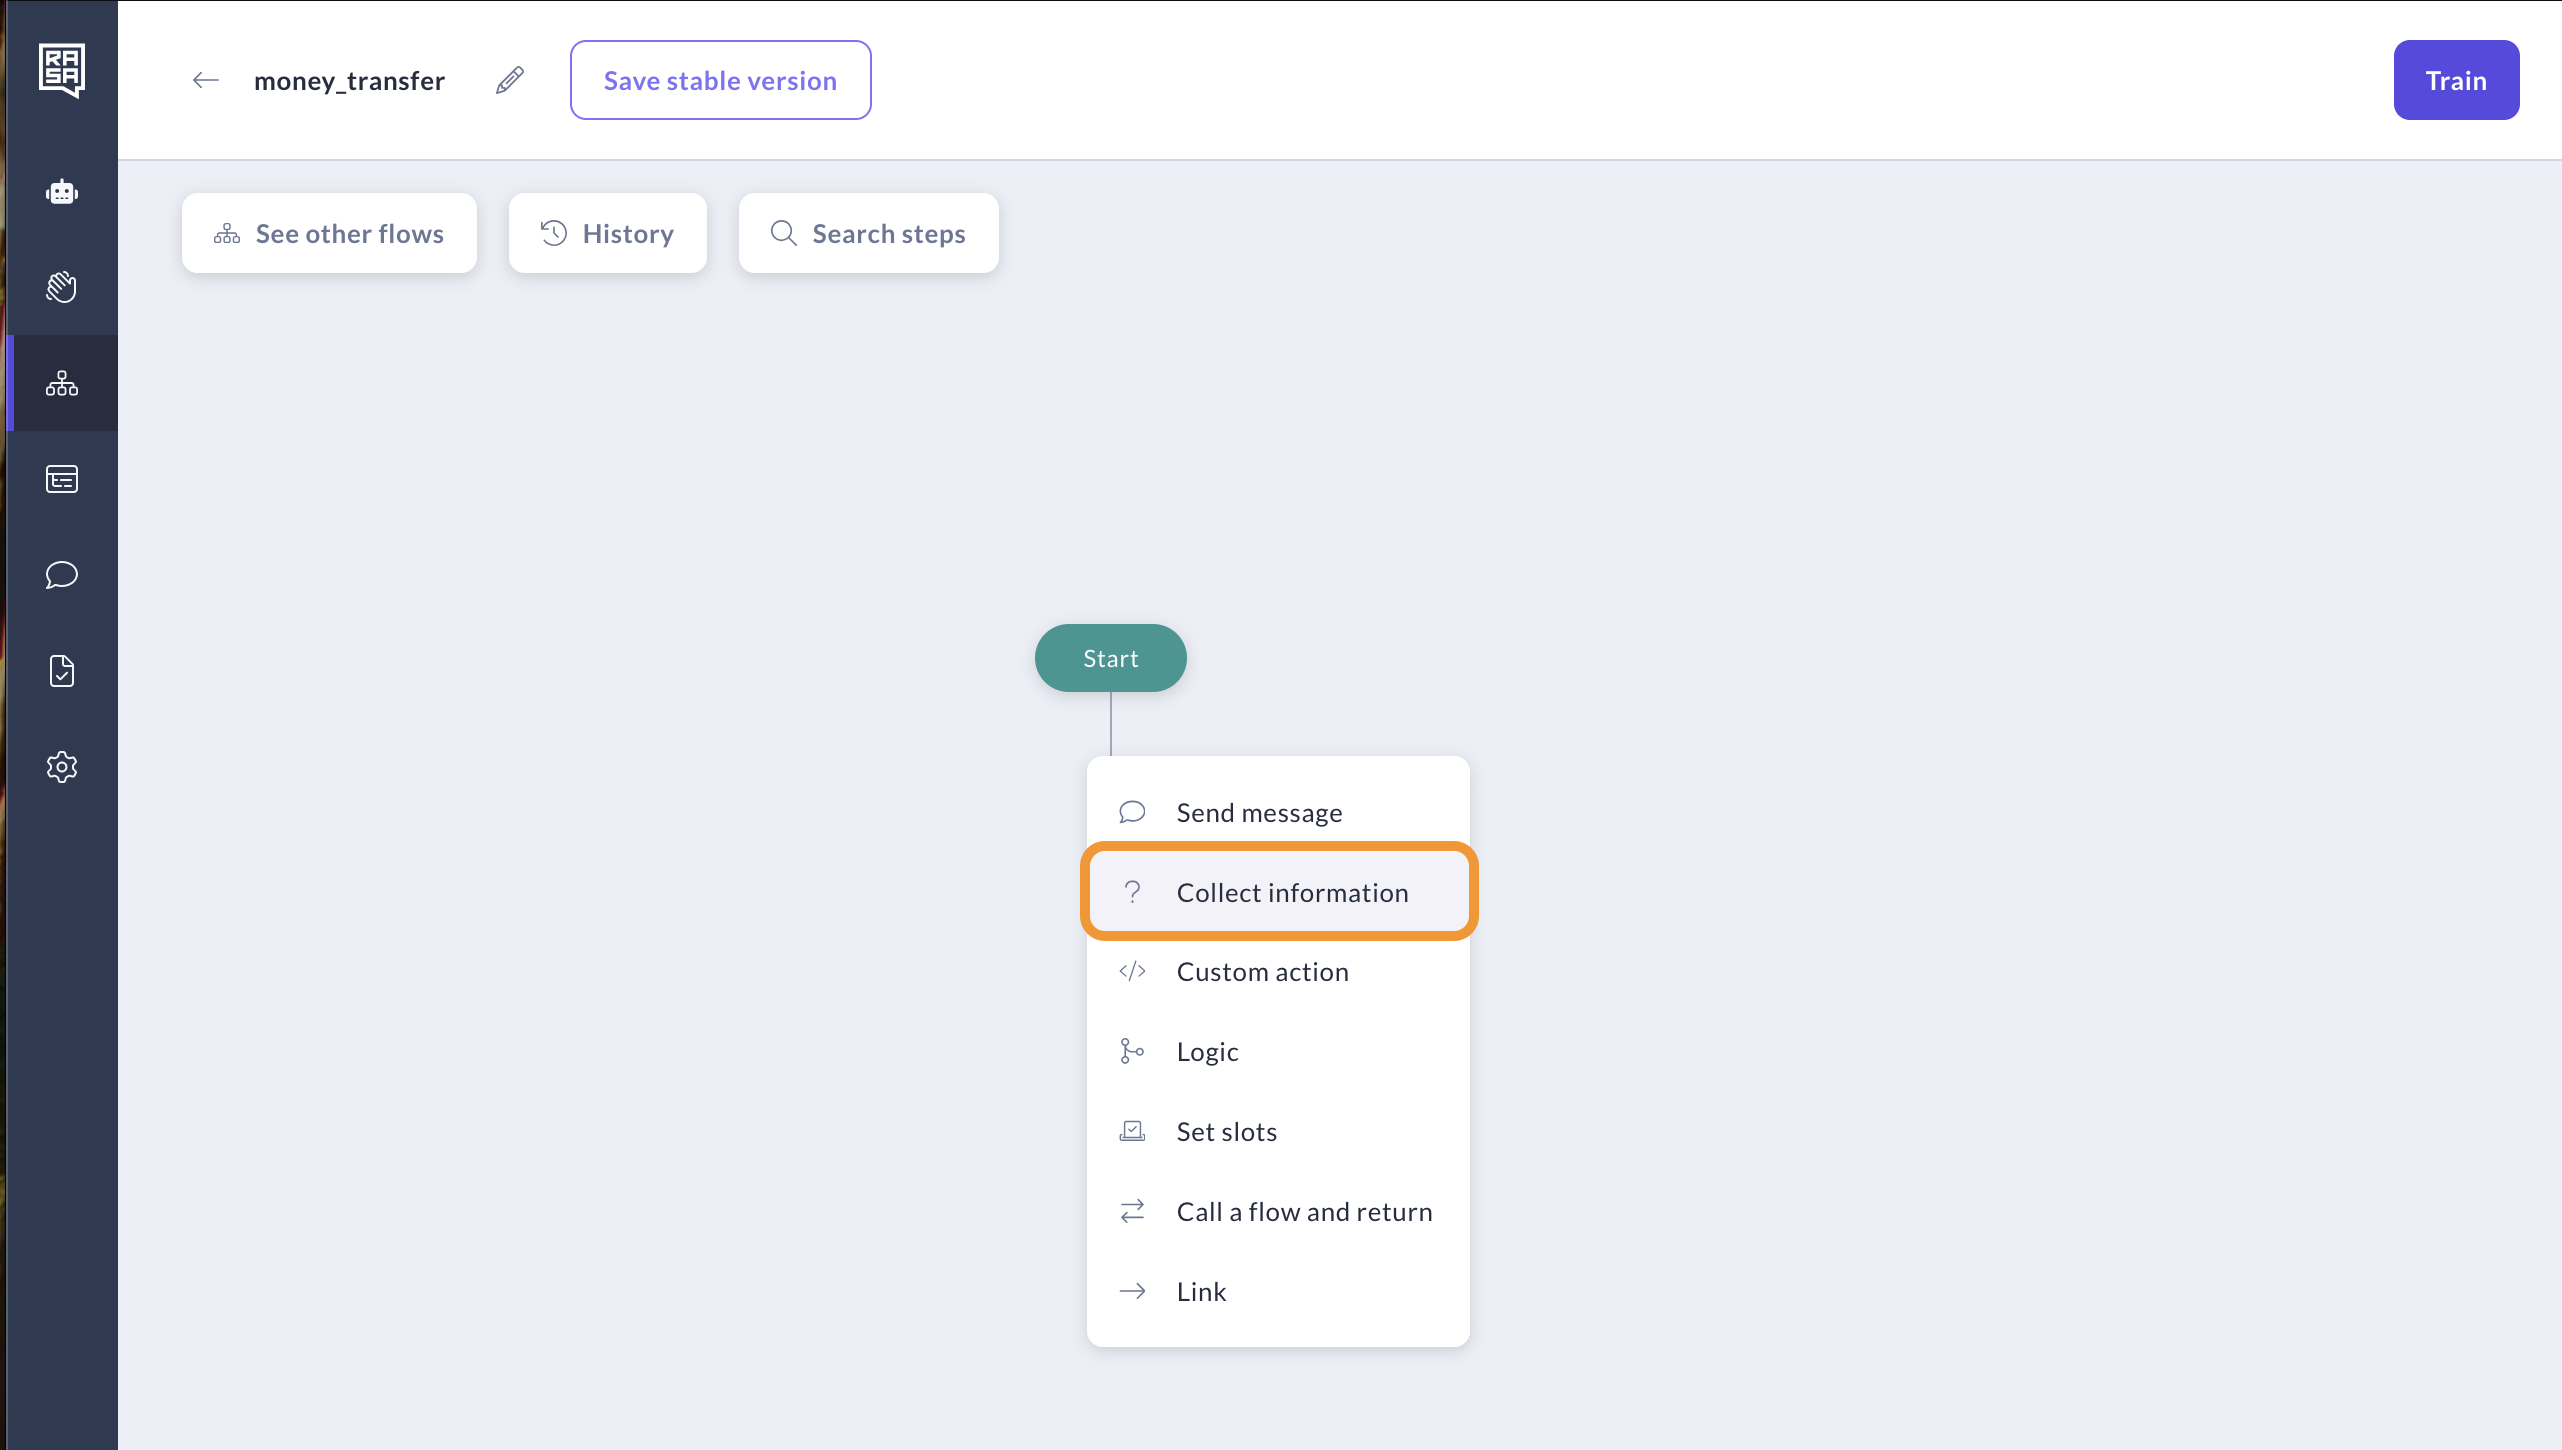
Task: Click the Train button
Action: [2455, 79]
